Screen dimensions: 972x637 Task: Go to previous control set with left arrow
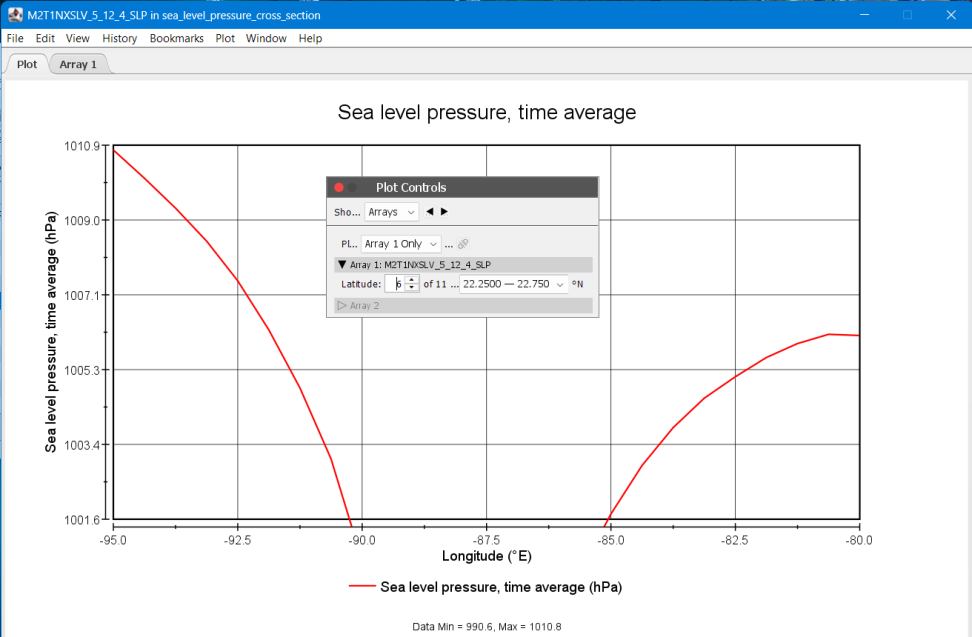[430, 211]
